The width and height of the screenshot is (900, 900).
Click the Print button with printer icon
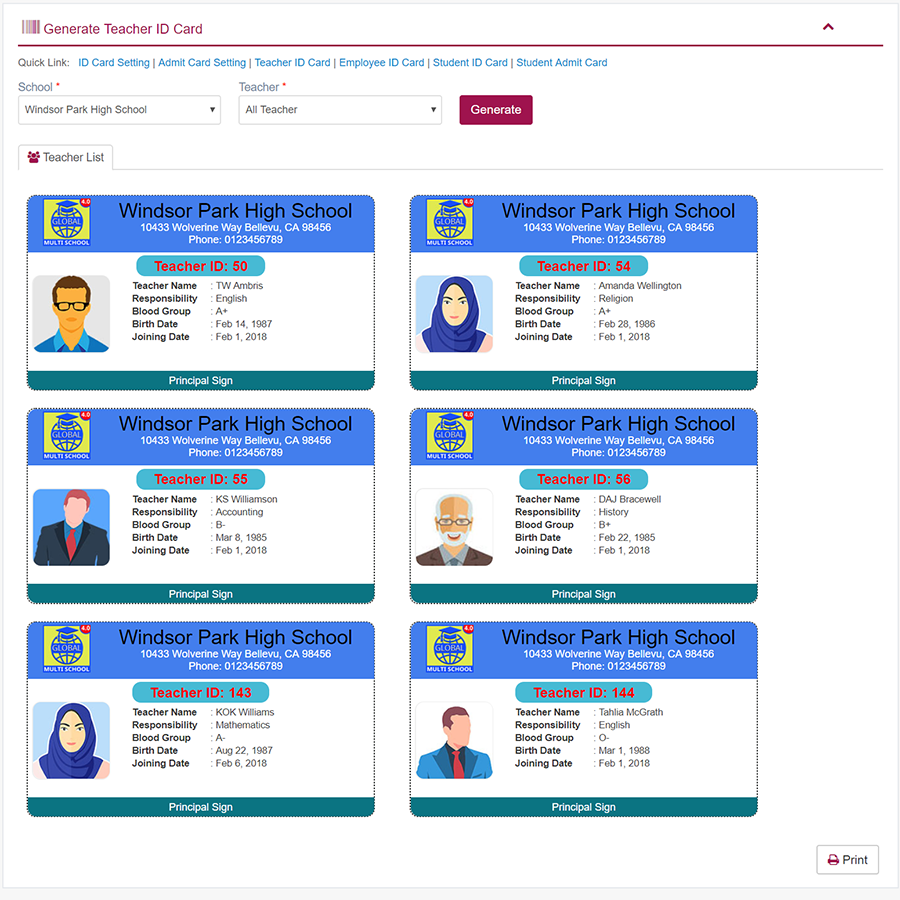click(847, 859)
